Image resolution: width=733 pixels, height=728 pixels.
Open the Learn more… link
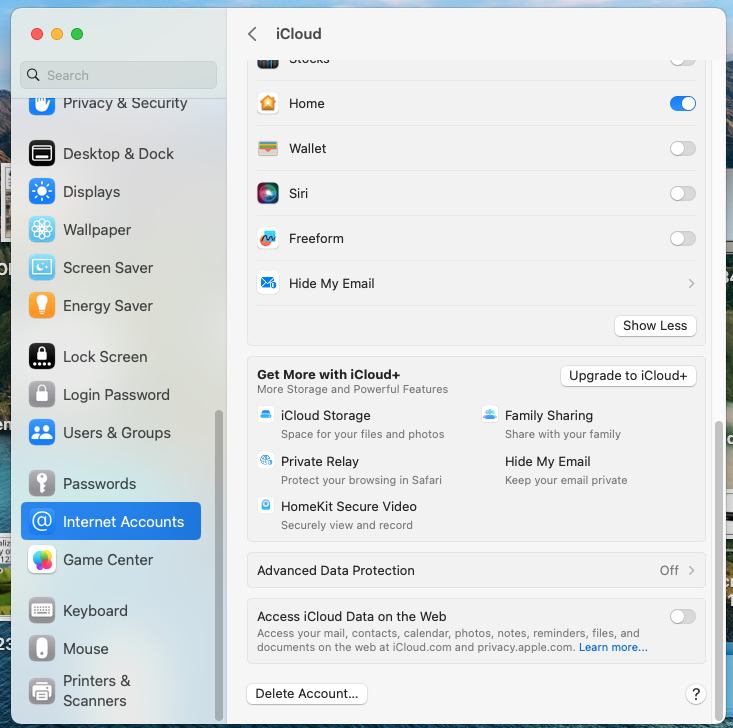[613, 647]
